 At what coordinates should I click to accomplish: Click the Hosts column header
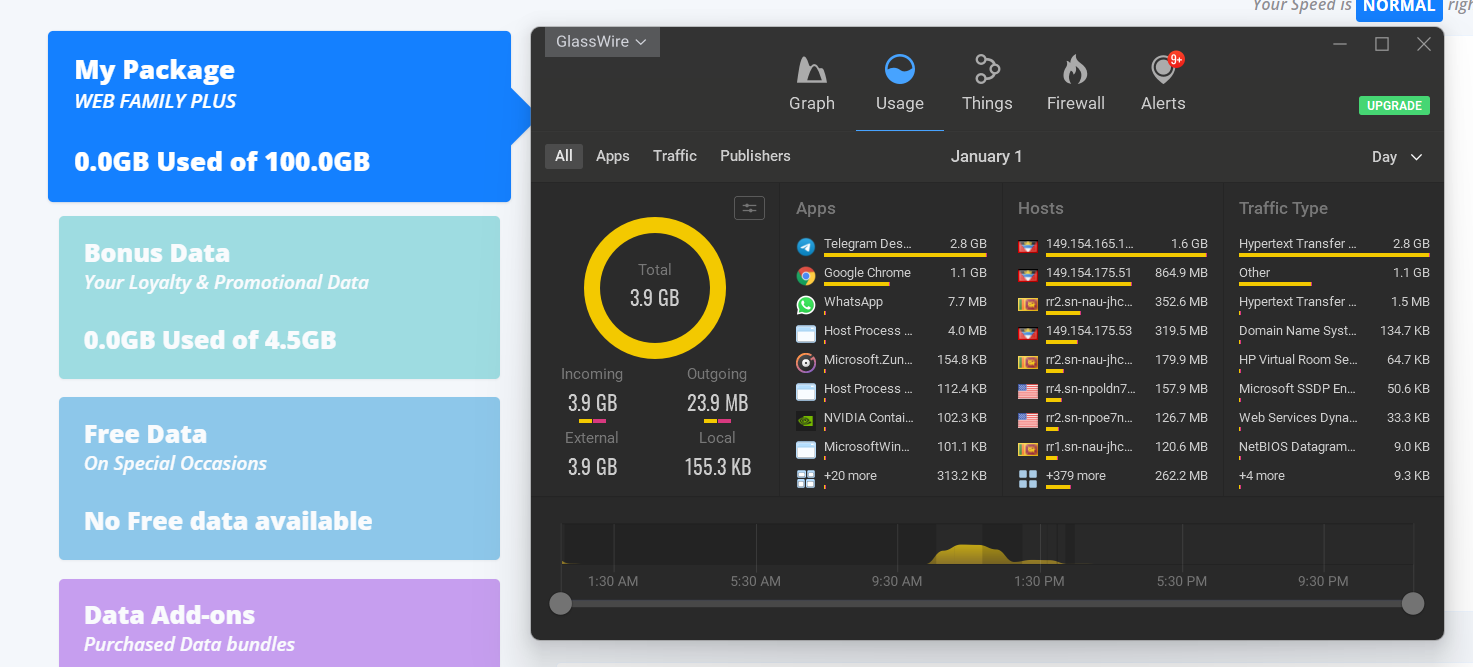1040,208
